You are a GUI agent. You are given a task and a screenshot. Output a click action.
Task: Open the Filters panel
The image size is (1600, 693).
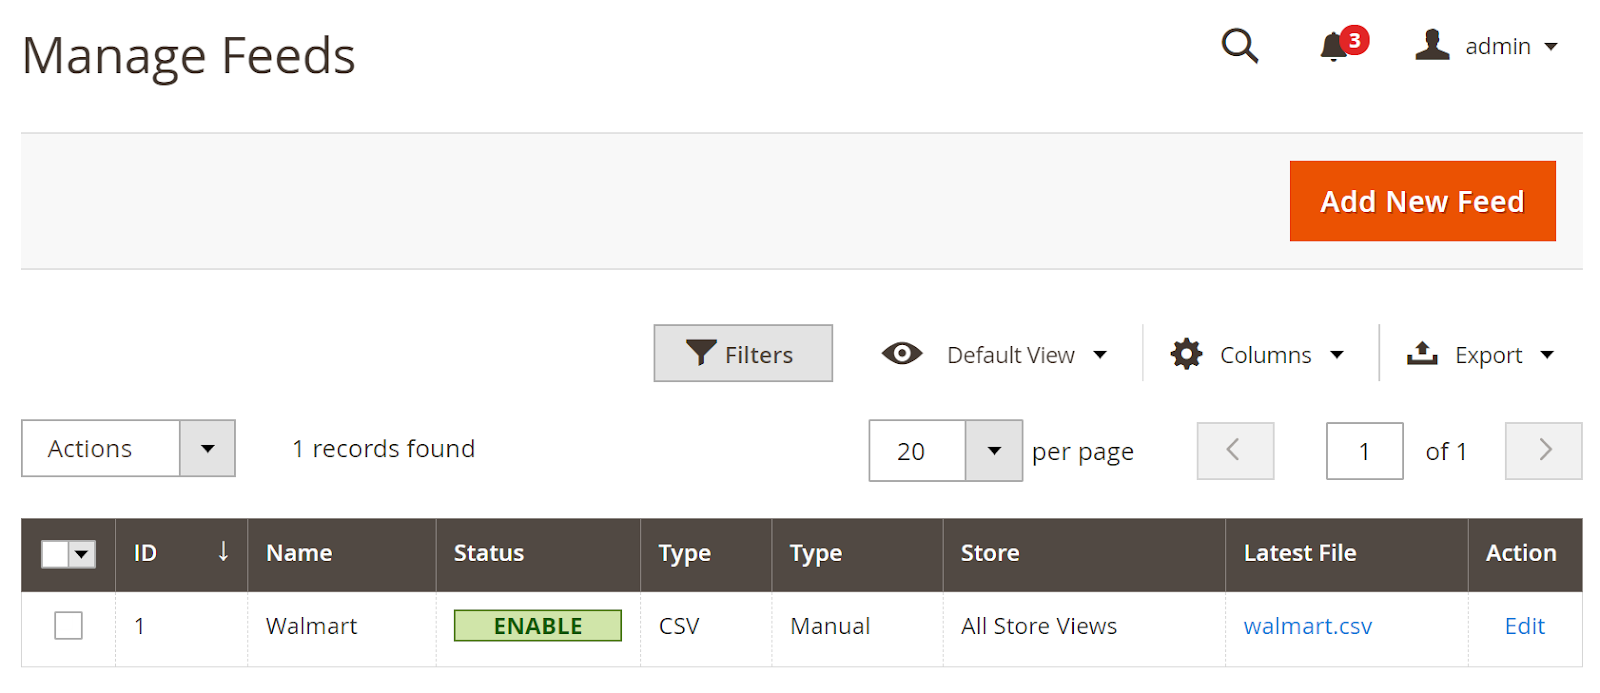click(x=743, y=353)
